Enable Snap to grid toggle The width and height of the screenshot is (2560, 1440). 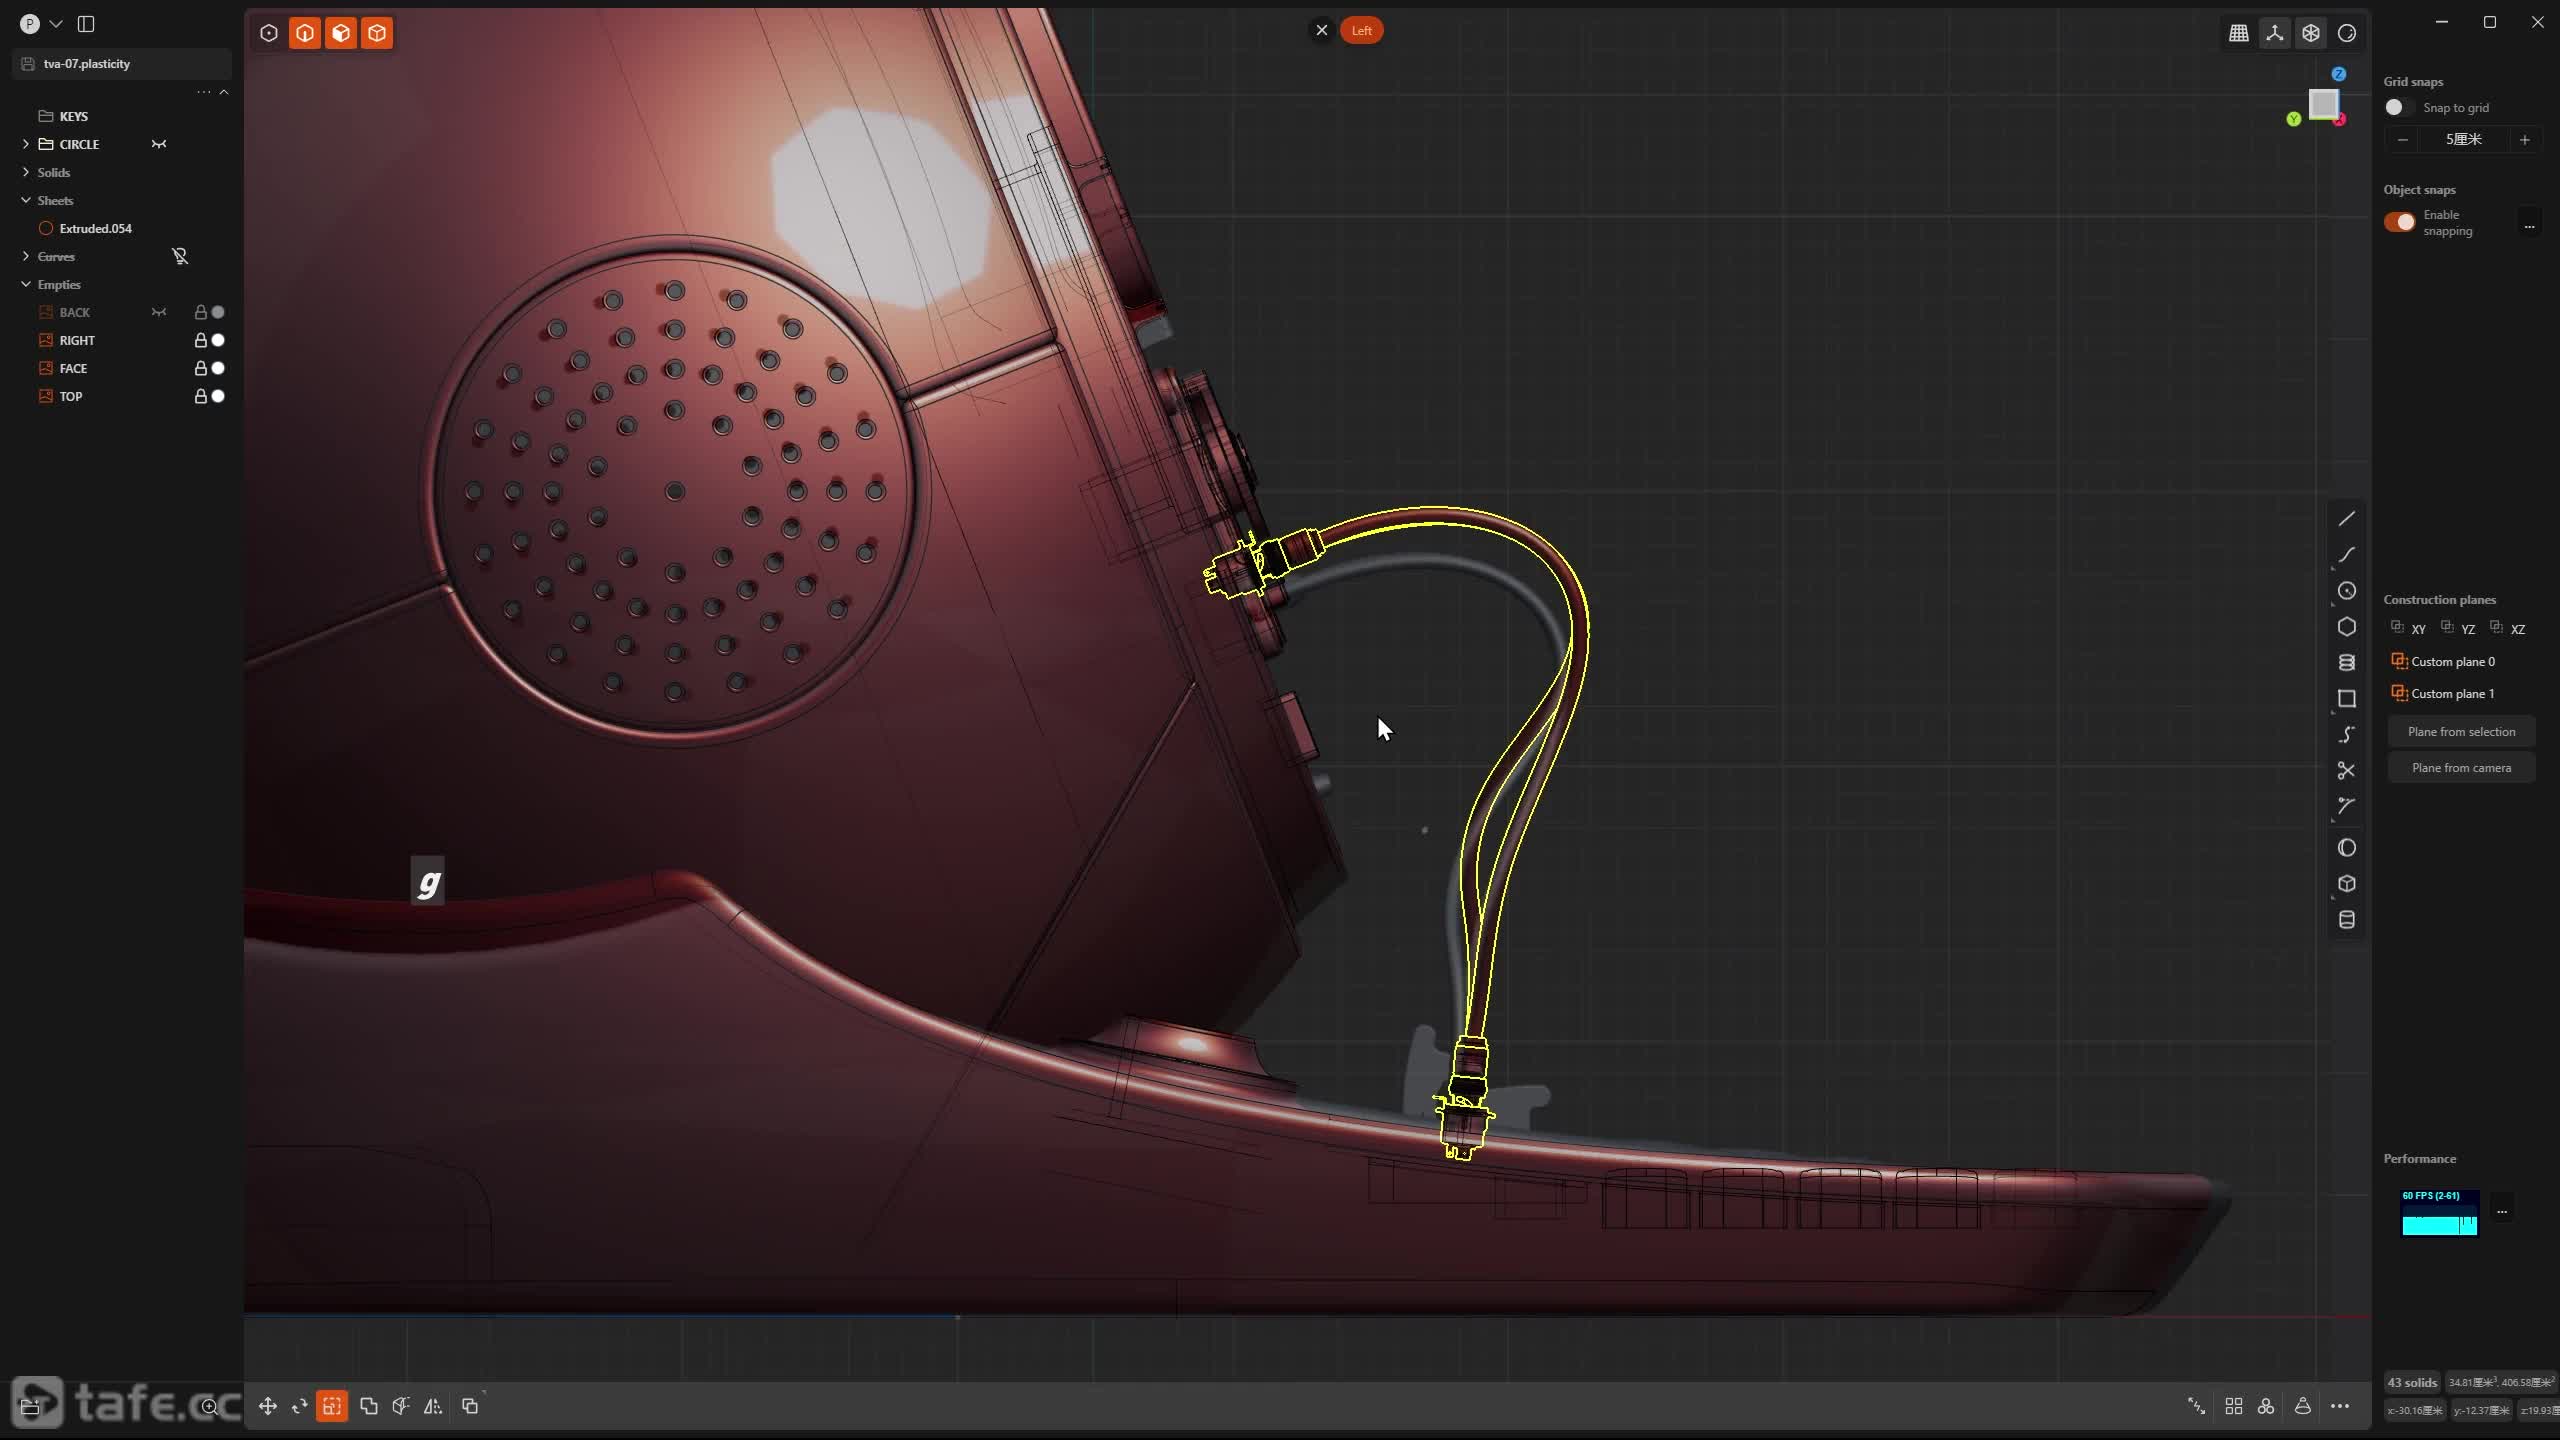point(2398,108)
